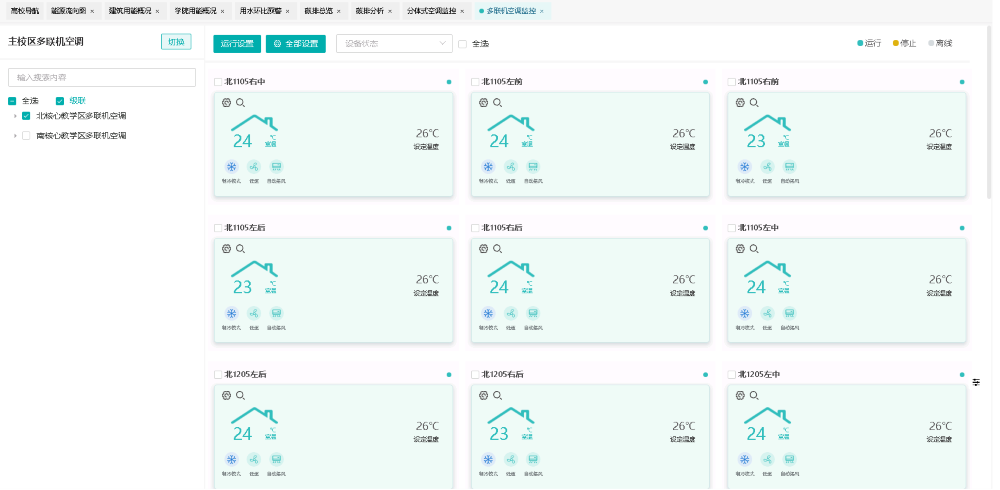
Task: Close the 碳排分析 tab
Action: (390, 11)
